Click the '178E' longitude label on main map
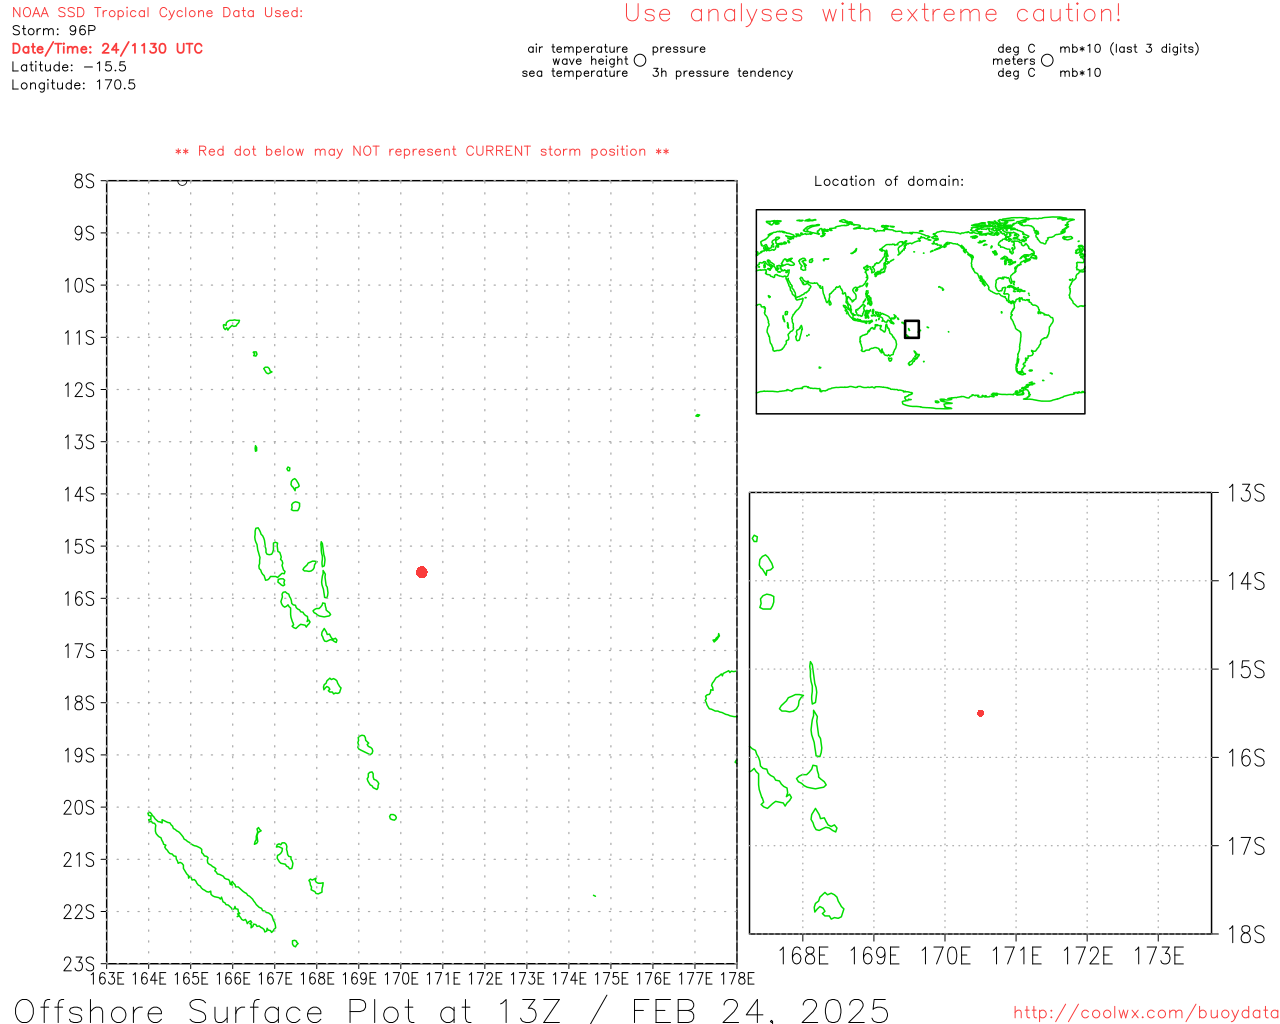 tap(737, 978)
